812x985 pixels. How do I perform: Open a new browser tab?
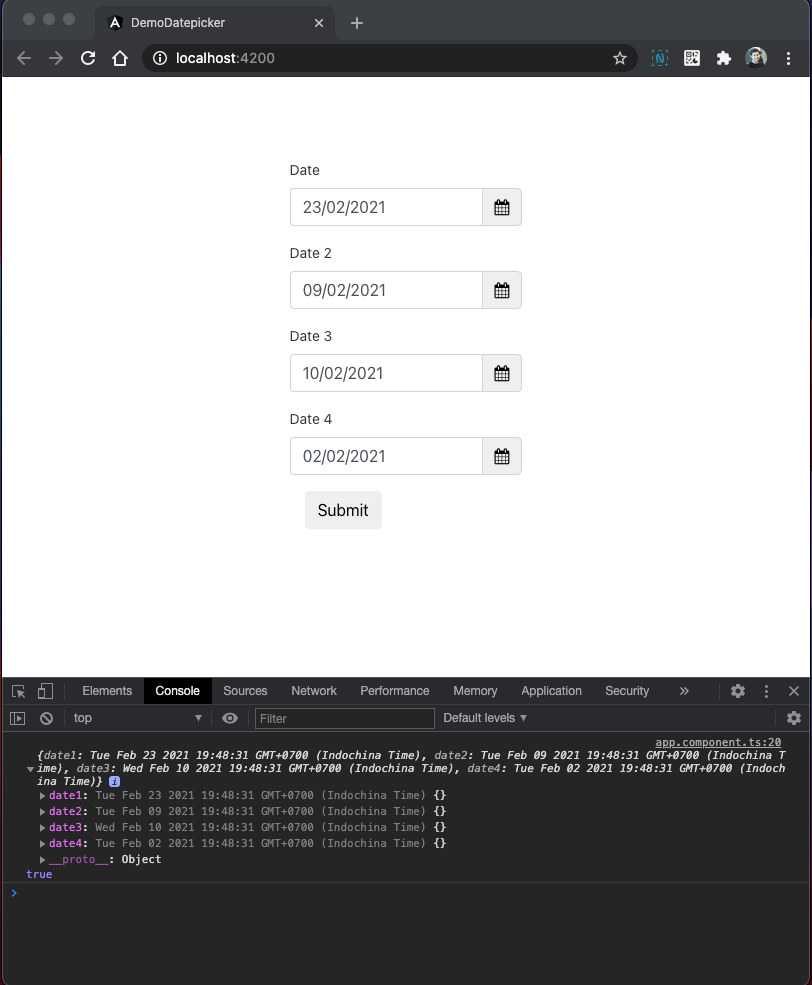click(x=357, y=23)
